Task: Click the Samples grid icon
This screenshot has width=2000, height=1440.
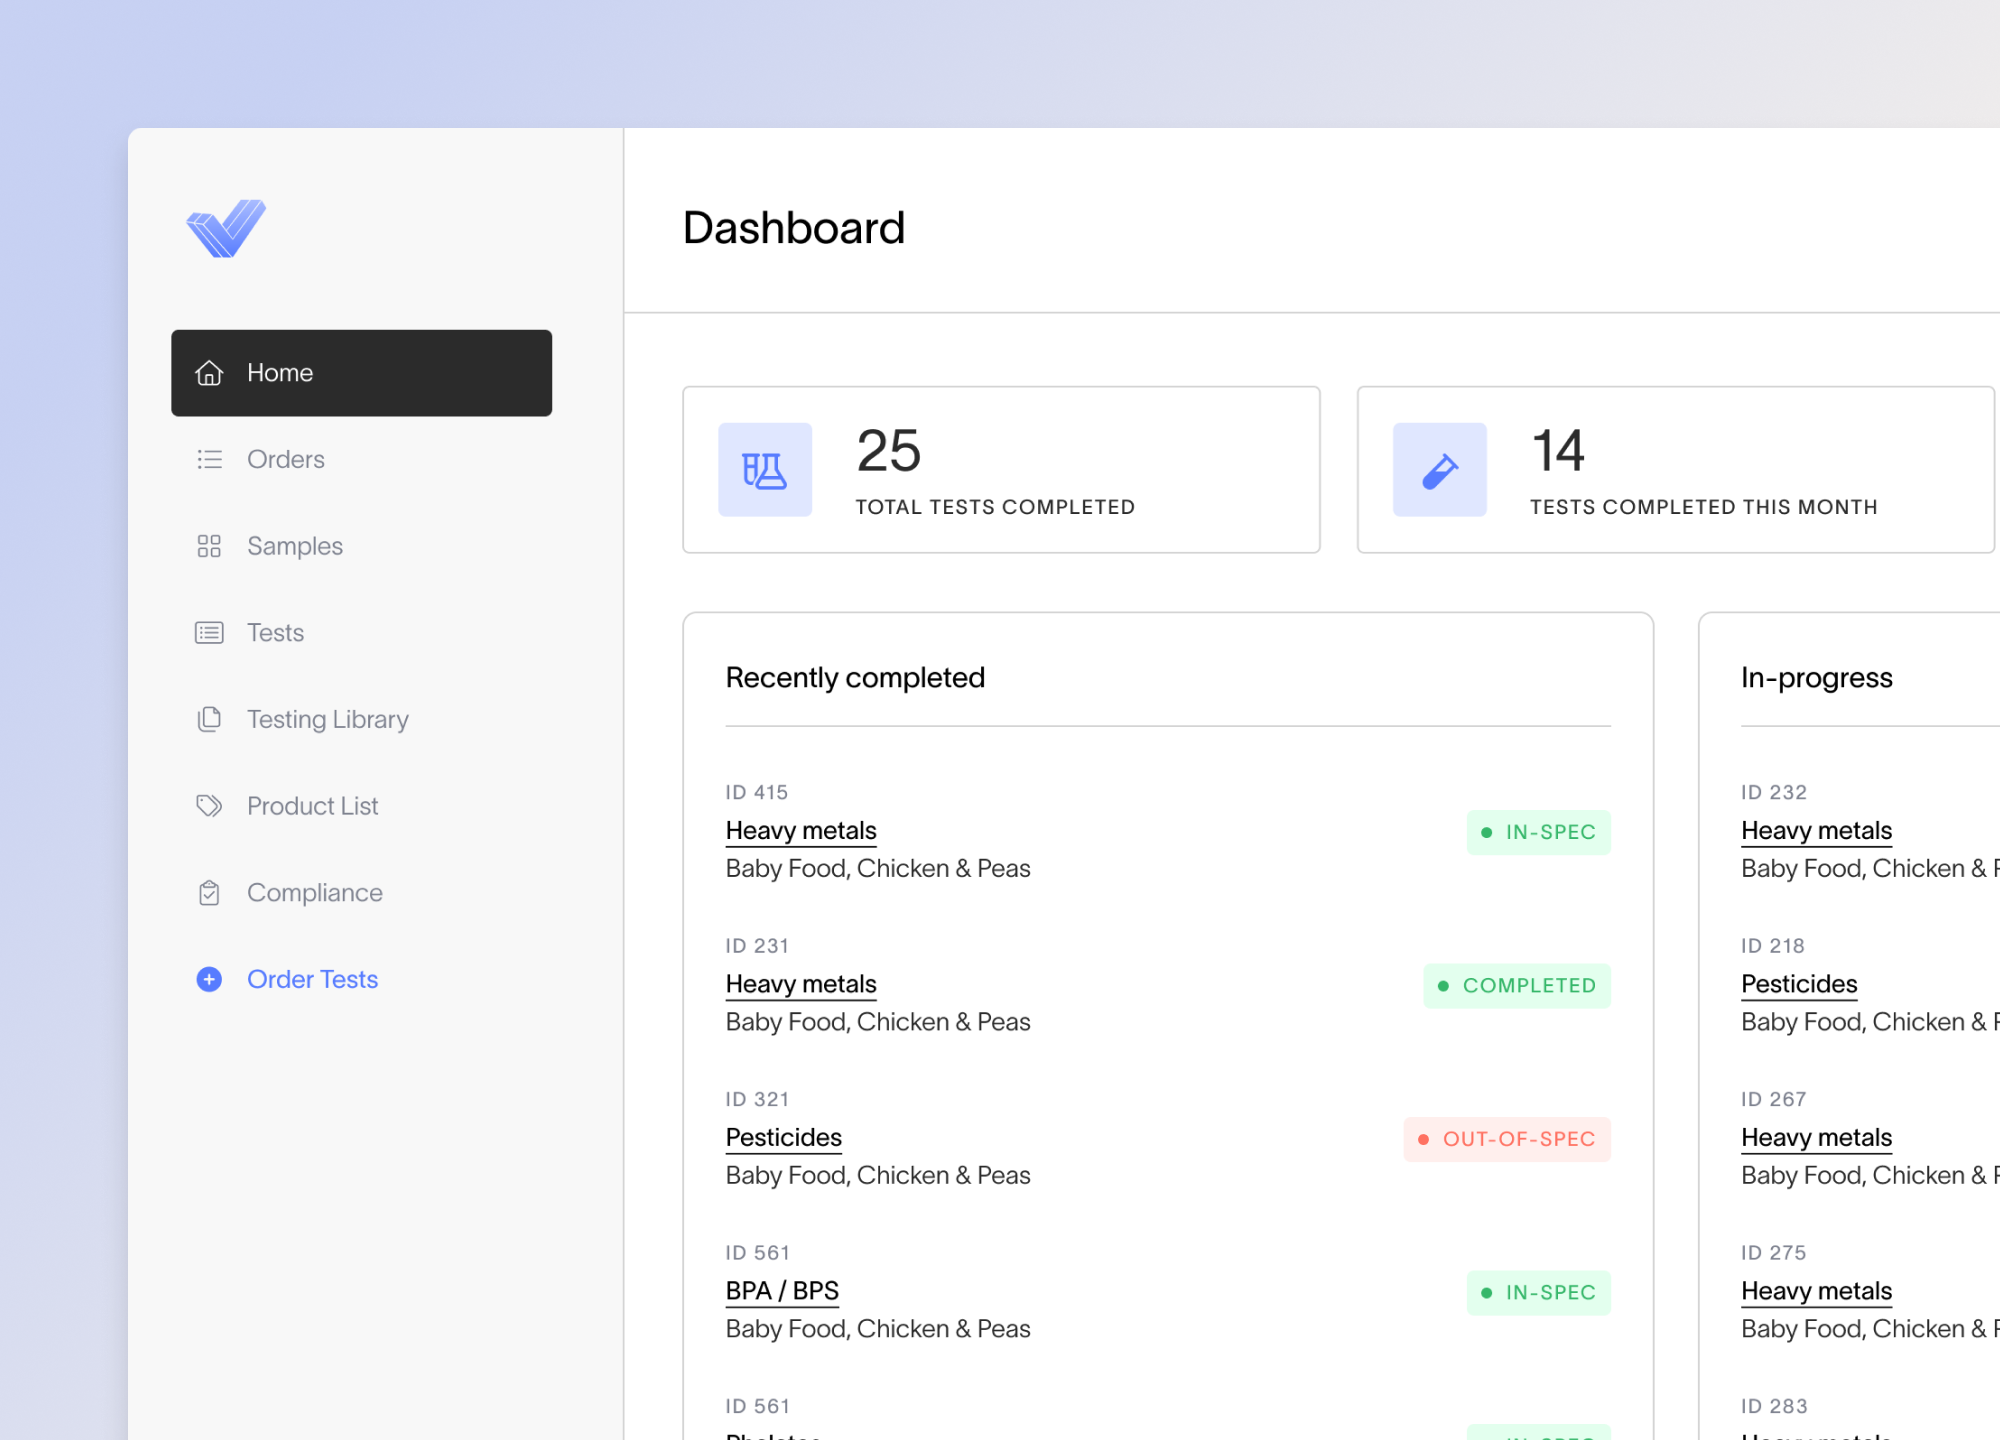Action: point(209,546)
